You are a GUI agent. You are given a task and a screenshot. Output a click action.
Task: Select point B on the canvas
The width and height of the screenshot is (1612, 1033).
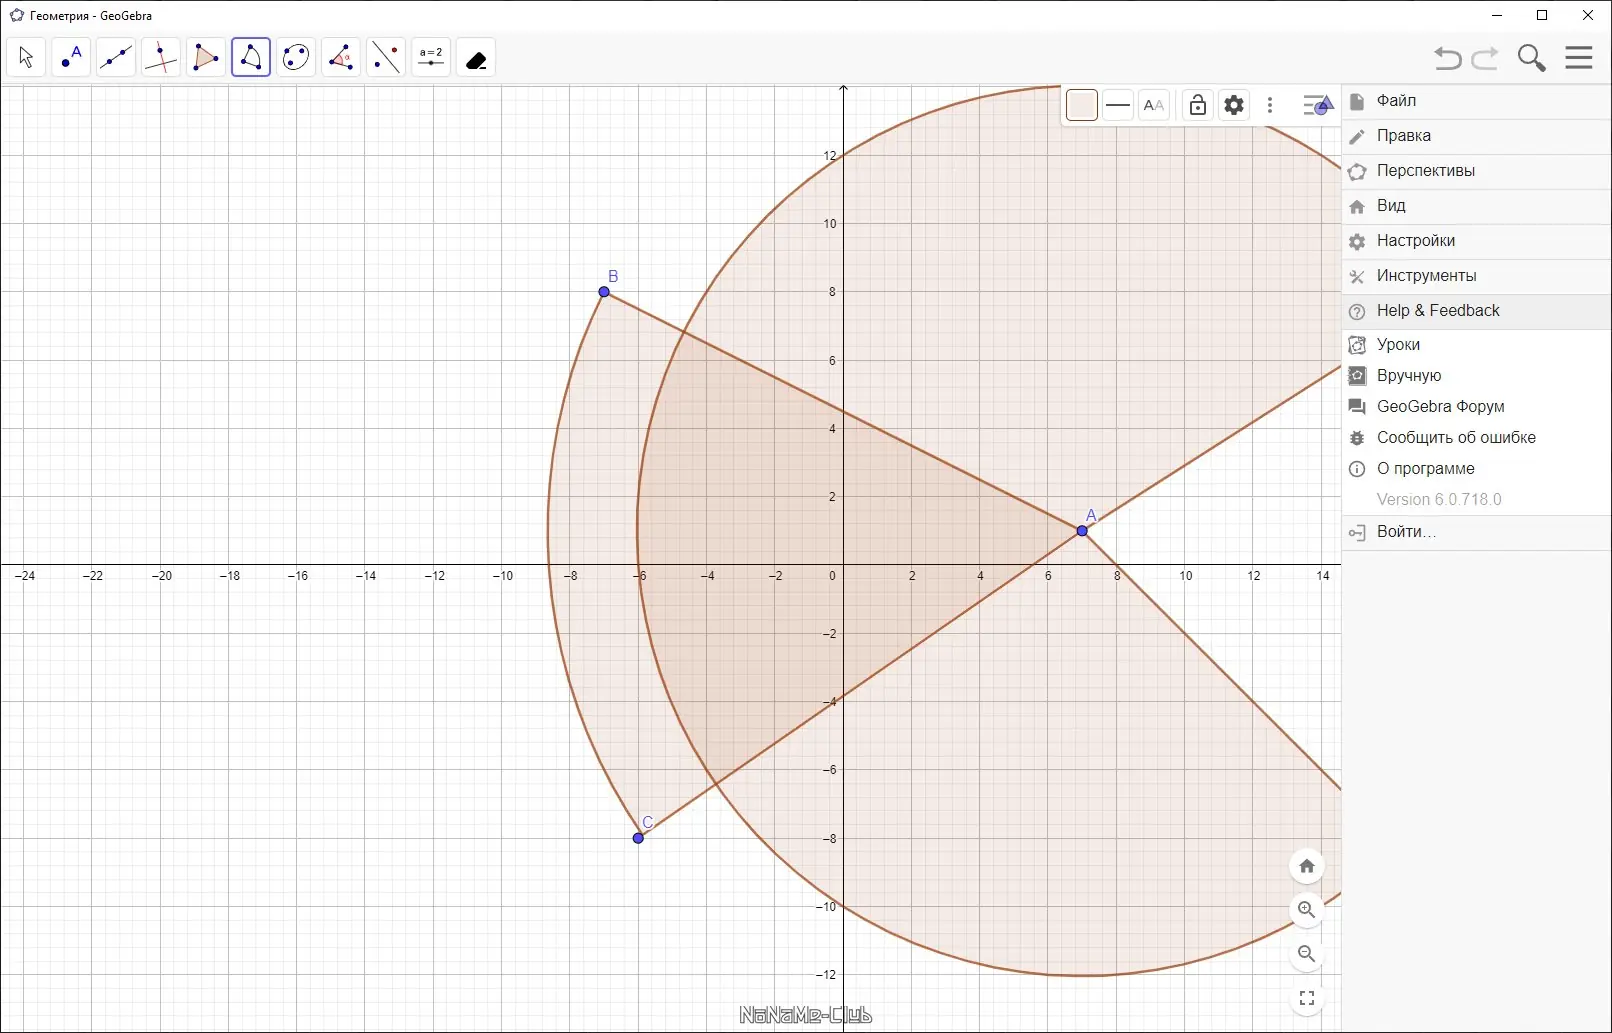604,292
